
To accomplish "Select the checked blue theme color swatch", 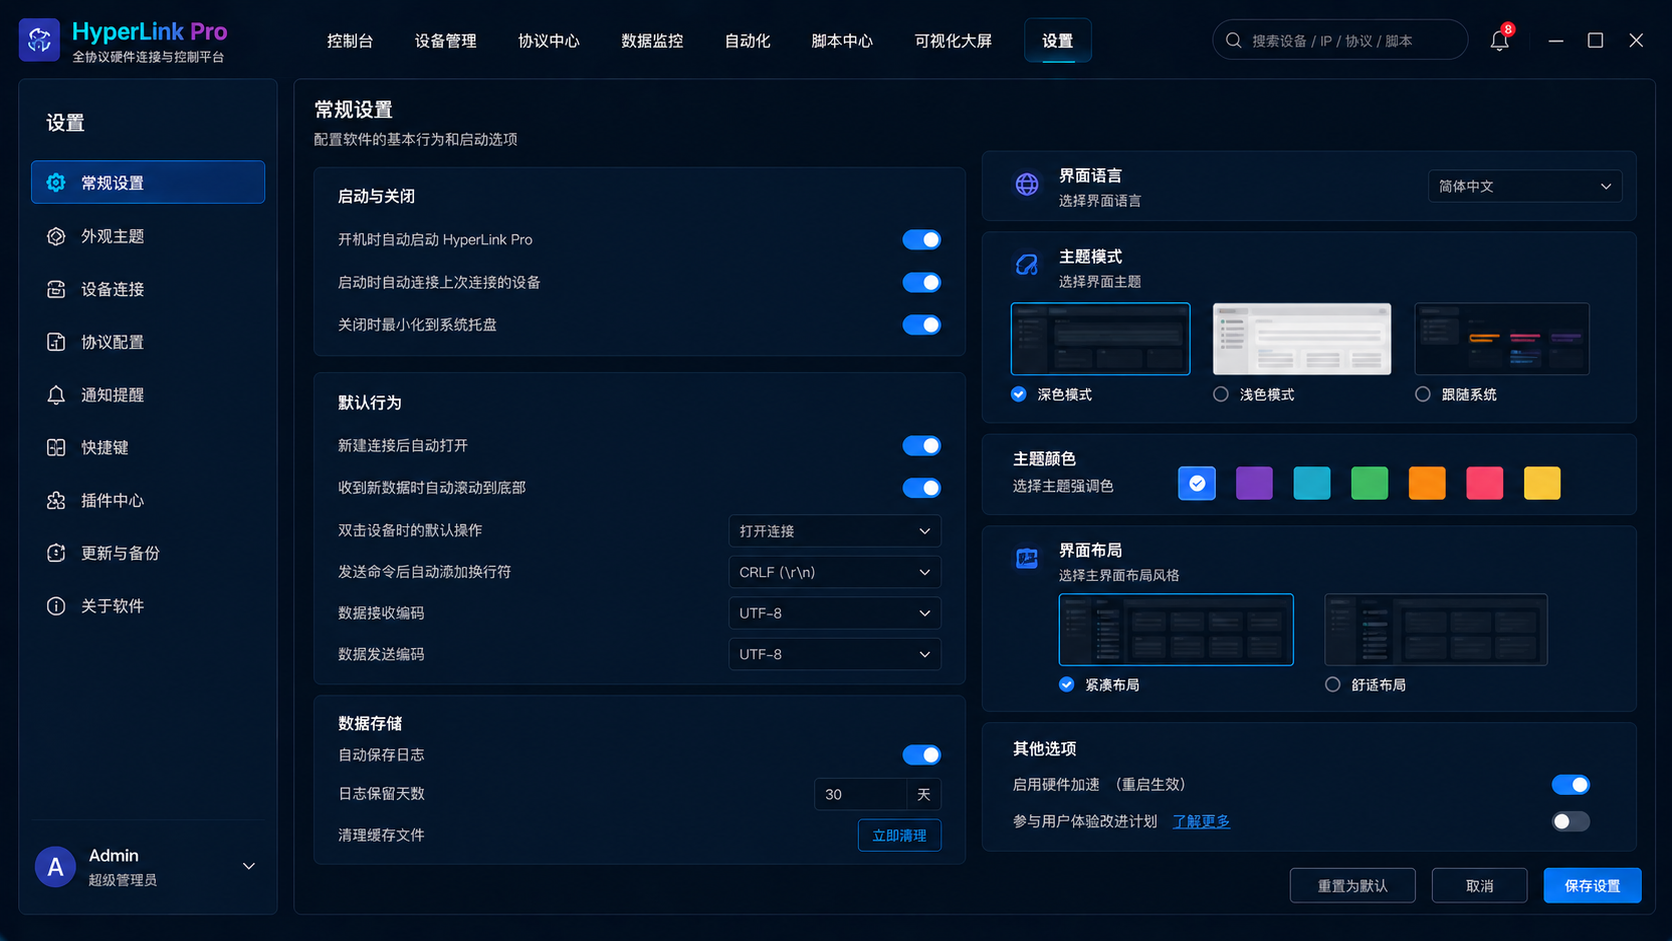I will [x=1197, y=484].
